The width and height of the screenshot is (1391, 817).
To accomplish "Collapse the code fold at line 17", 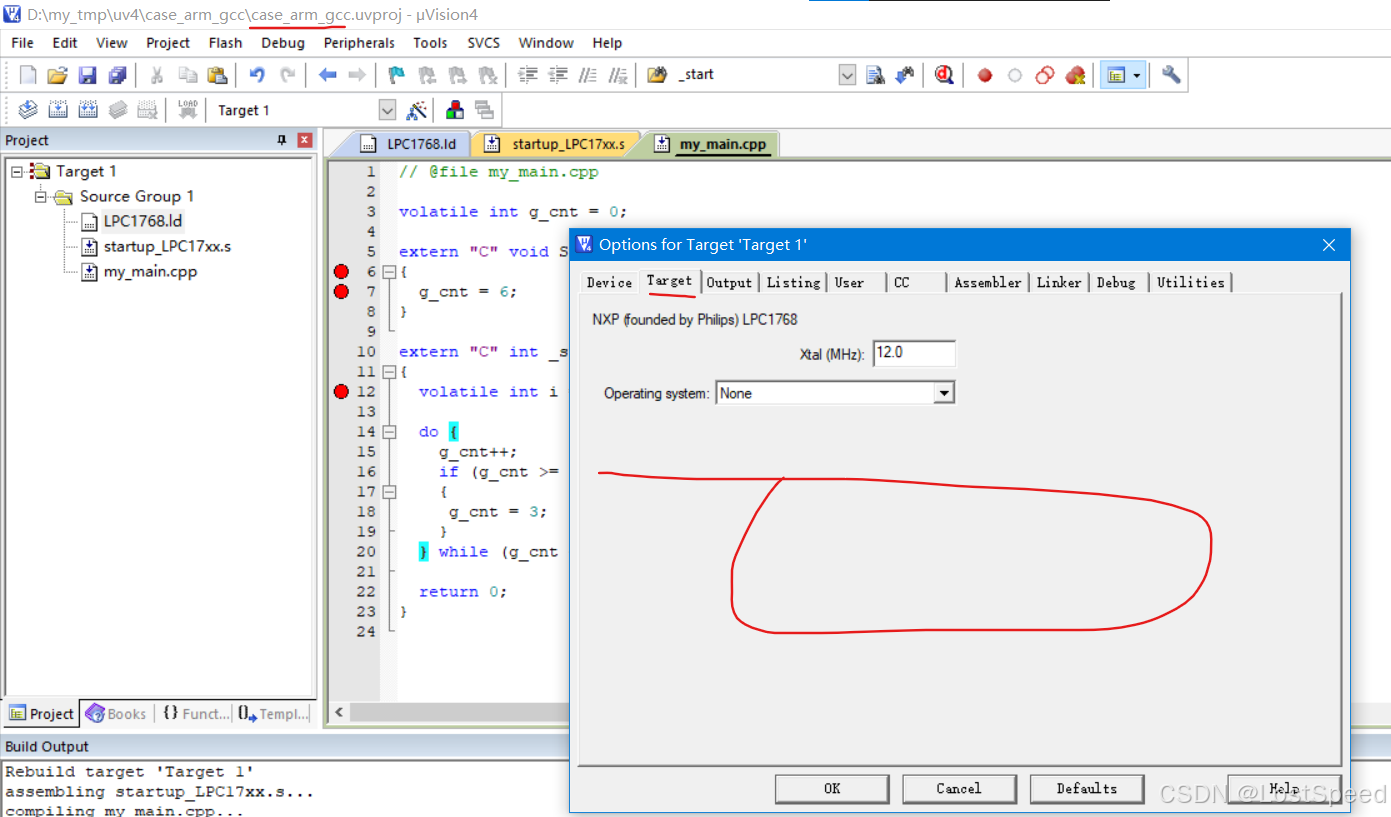I will (389, 492).
